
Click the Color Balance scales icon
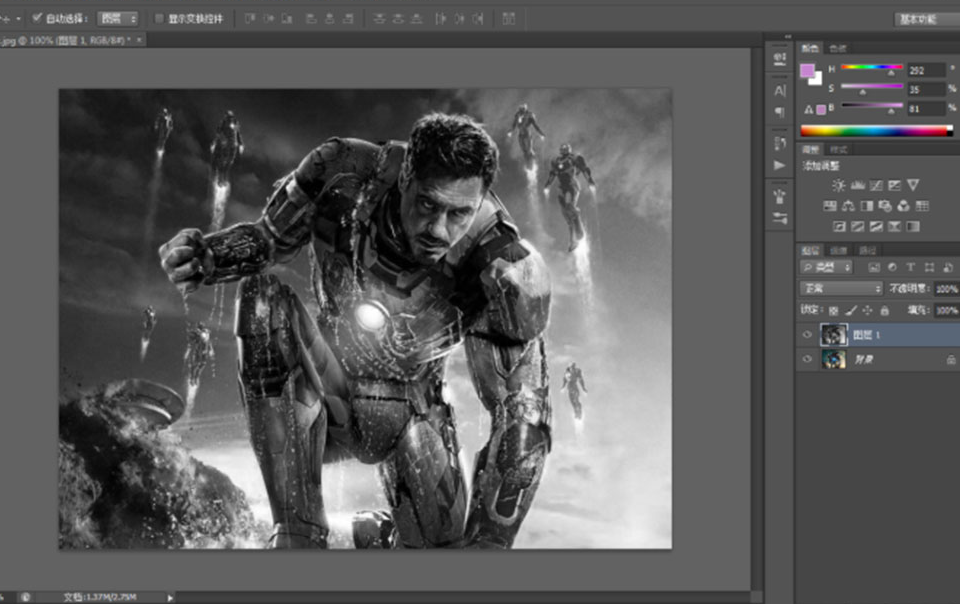[848, 206]
